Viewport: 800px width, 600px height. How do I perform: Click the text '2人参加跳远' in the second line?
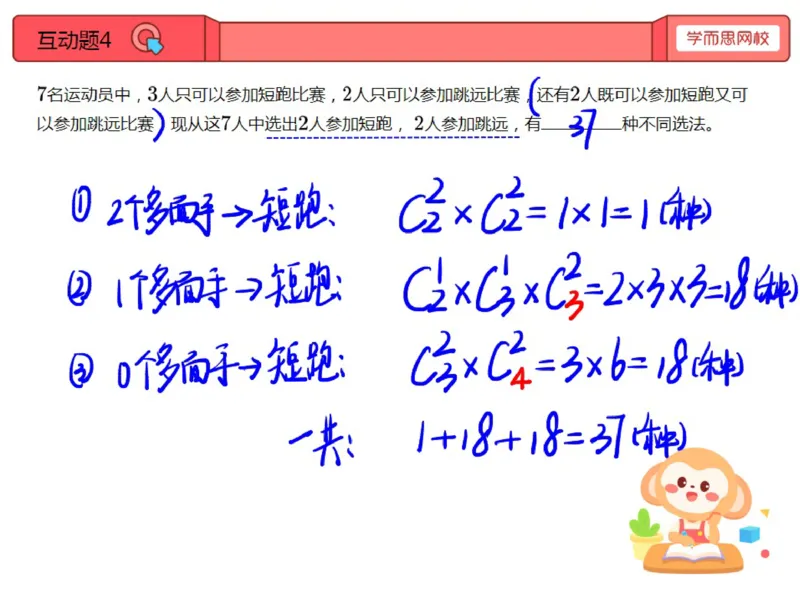click(461, 123)
